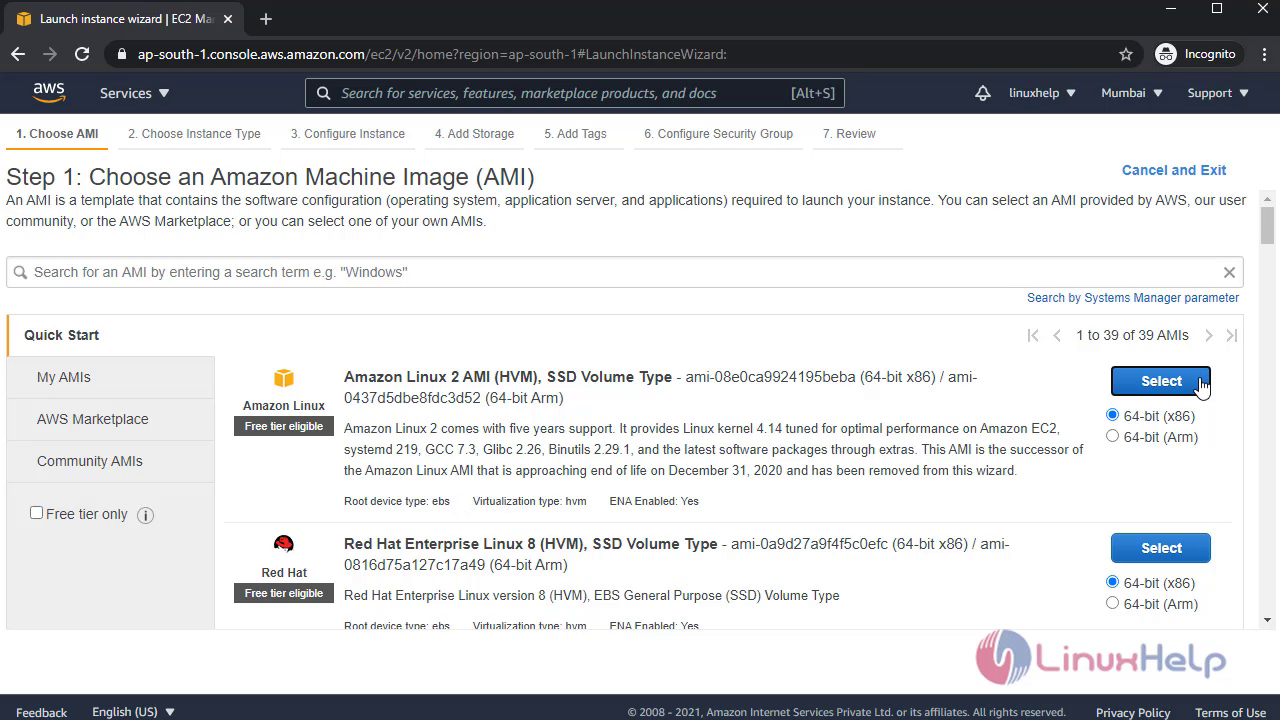The width and height of the screenshot is (1280, 720).
Task: Click the AWS services search bar
Action: 575,93
